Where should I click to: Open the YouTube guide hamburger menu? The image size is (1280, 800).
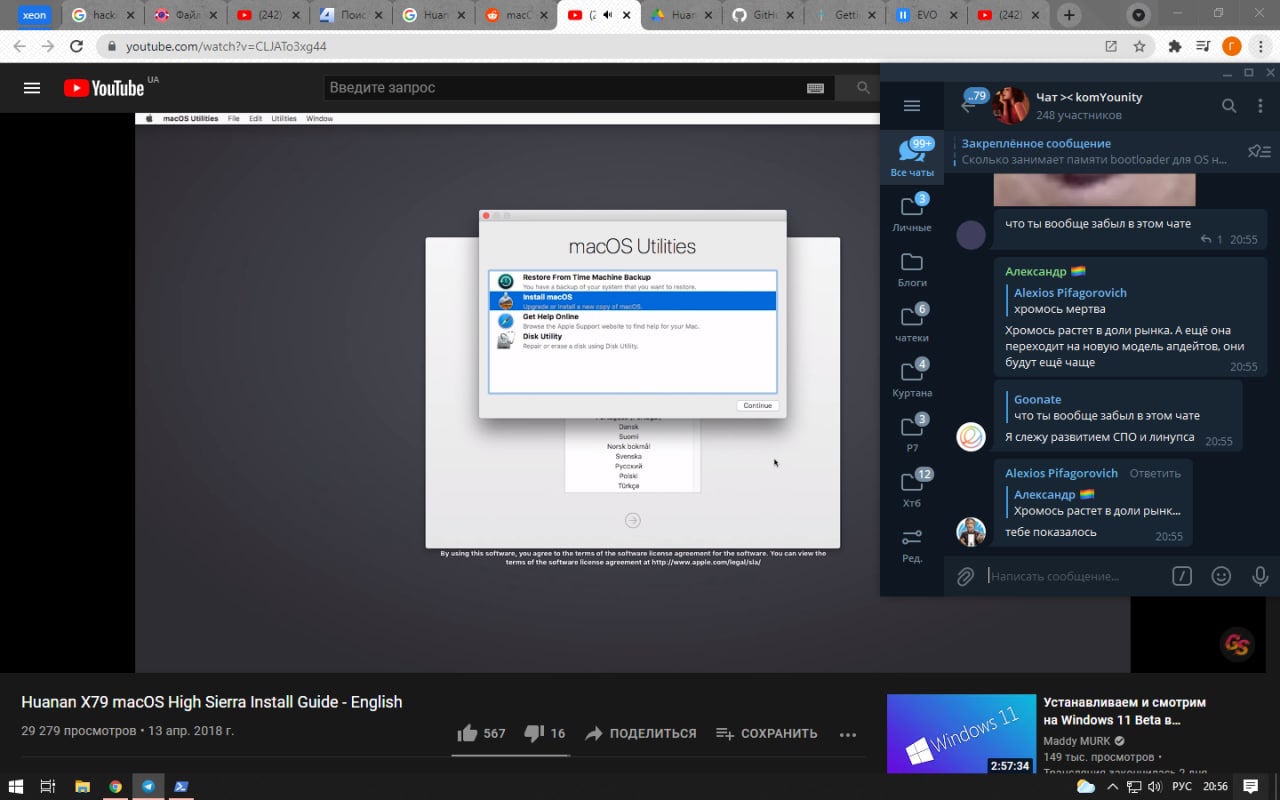32,88
